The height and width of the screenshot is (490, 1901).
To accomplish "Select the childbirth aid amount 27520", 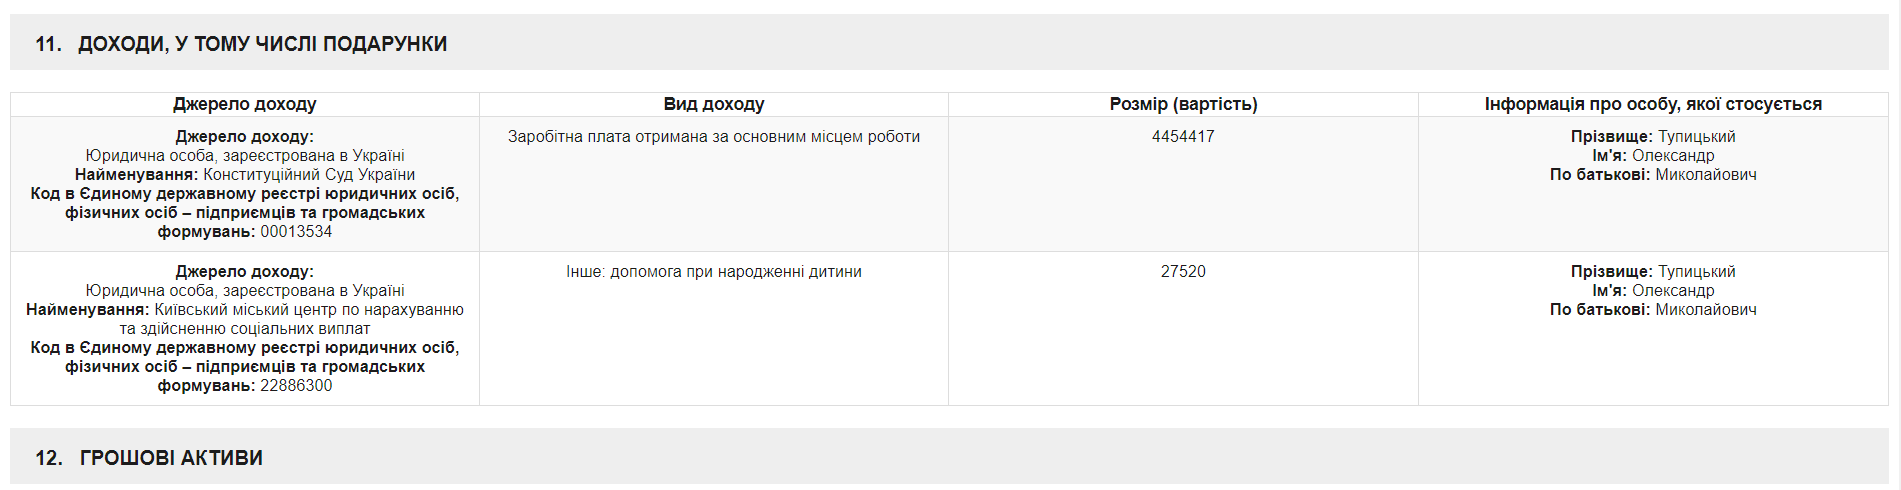I will pyautogui.click(x=1183, y=272).
